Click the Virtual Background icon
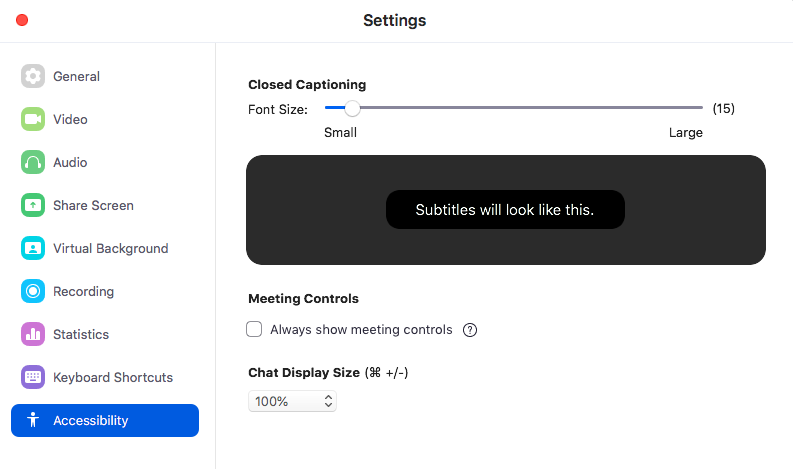Screen dimensions: 793x469 [x=33, y=249]
